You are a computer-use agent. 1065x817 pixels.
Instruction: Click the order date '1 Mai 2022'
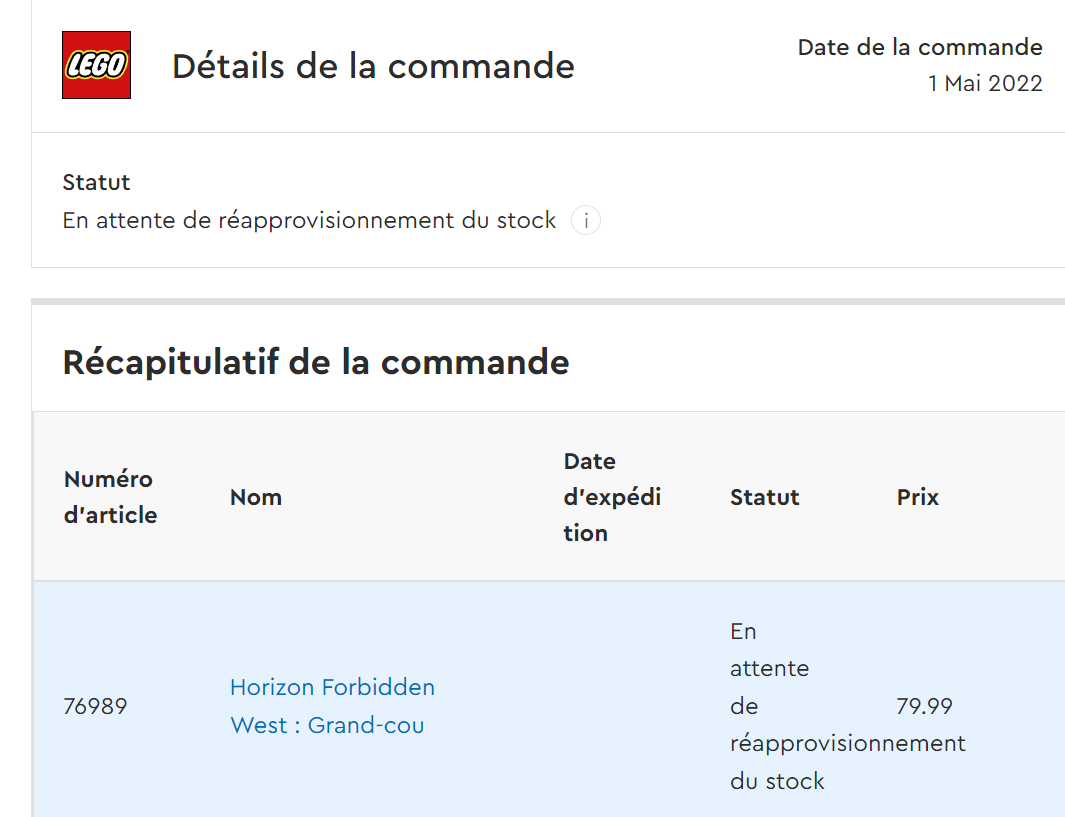tap(984, 84)
